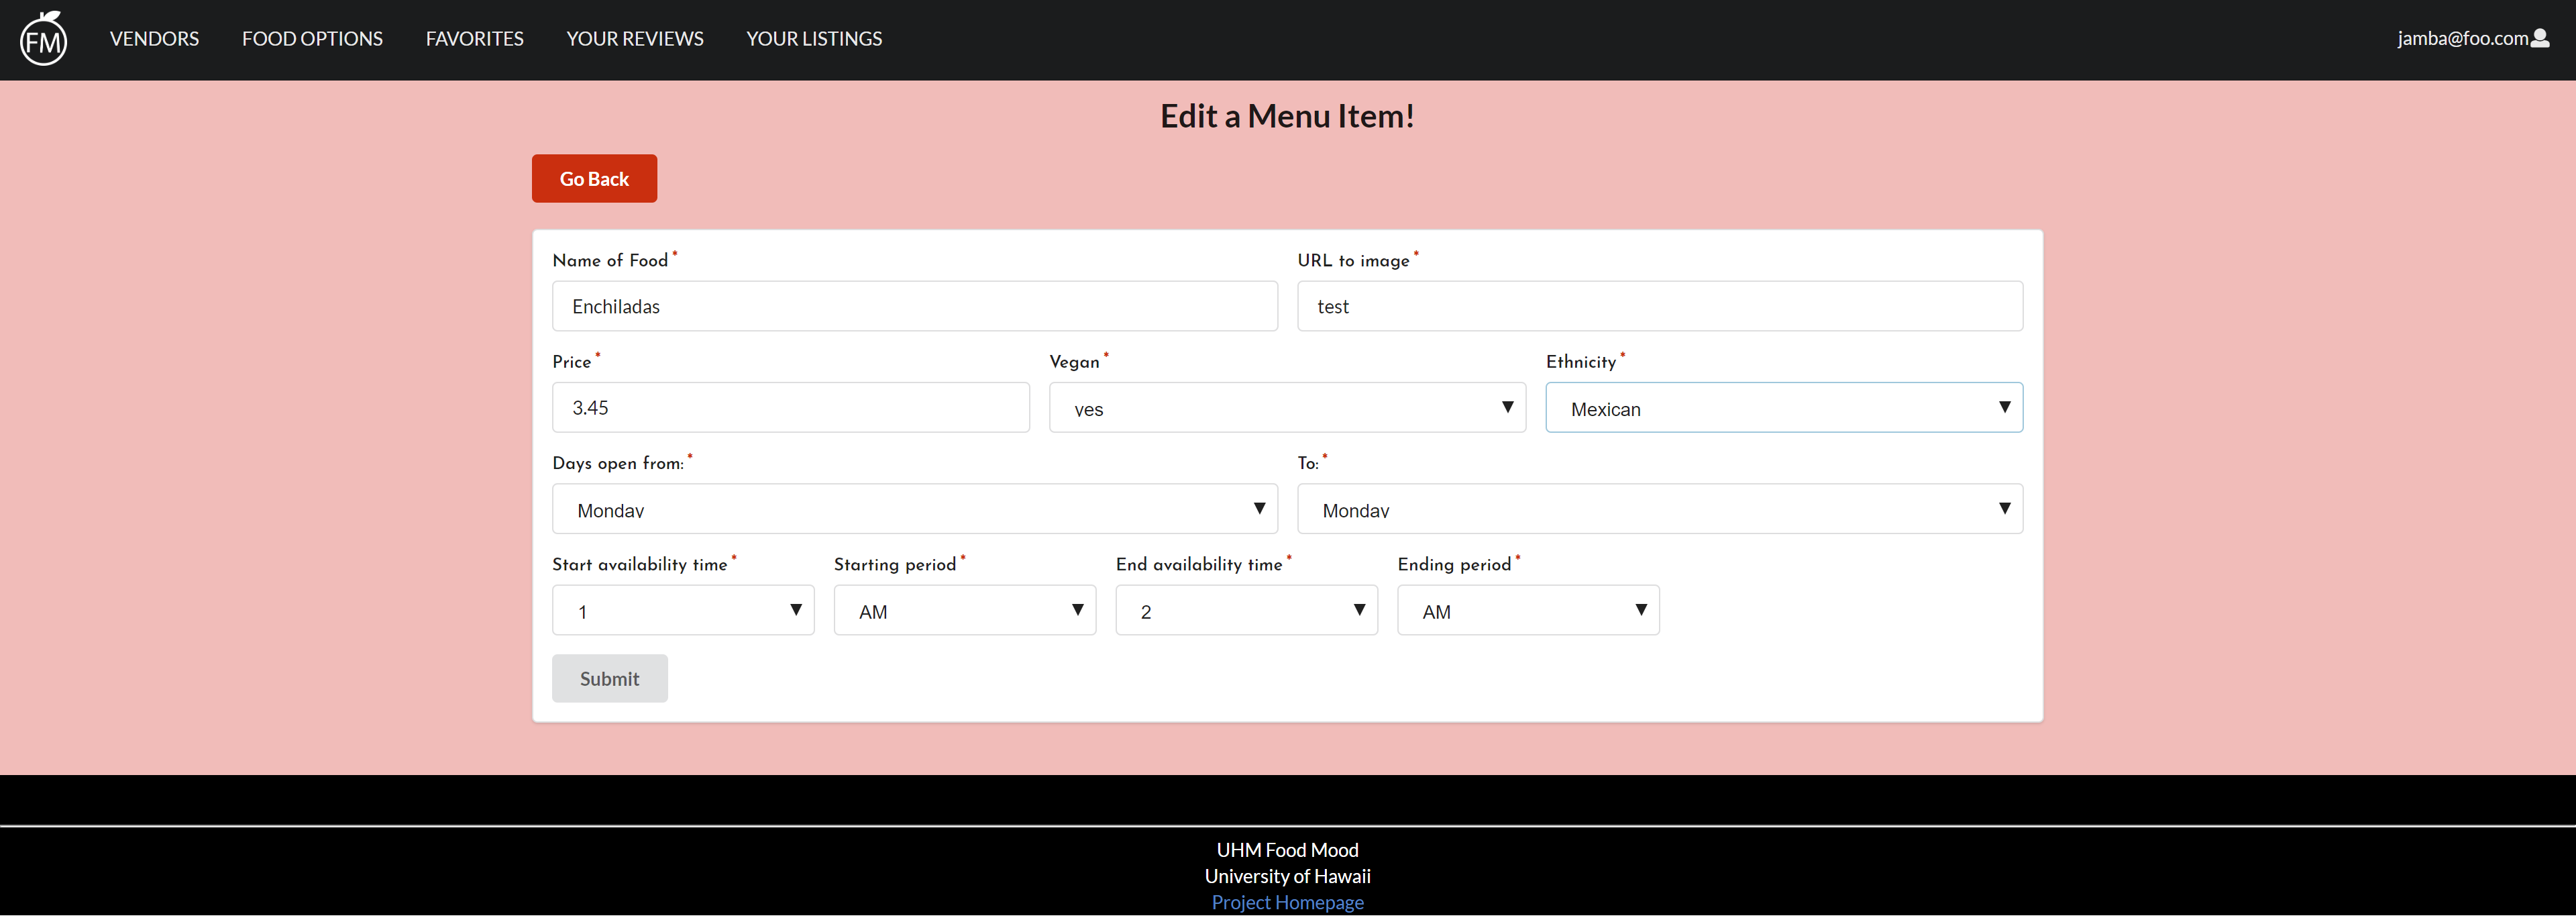Click the Name of Food label
Viewport: 2576px width, 920px height.
[x=610, y=260]
